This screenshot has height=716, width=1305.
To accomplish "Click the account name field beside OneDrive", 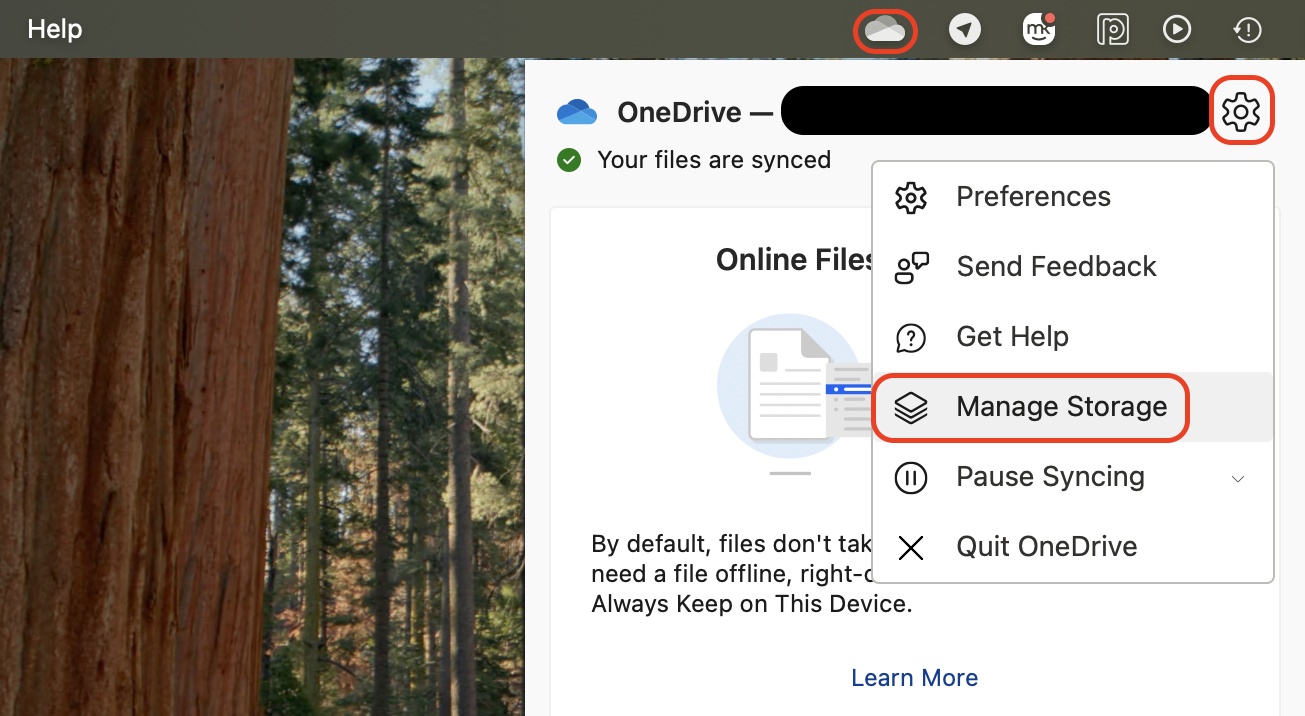I will 995,110.
